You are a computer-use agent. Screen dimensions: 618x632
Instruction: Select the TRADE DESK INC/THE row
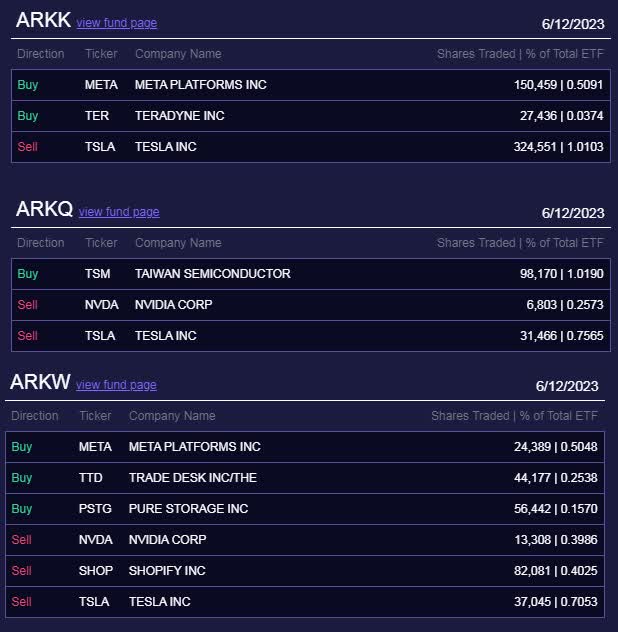point(305,478)
